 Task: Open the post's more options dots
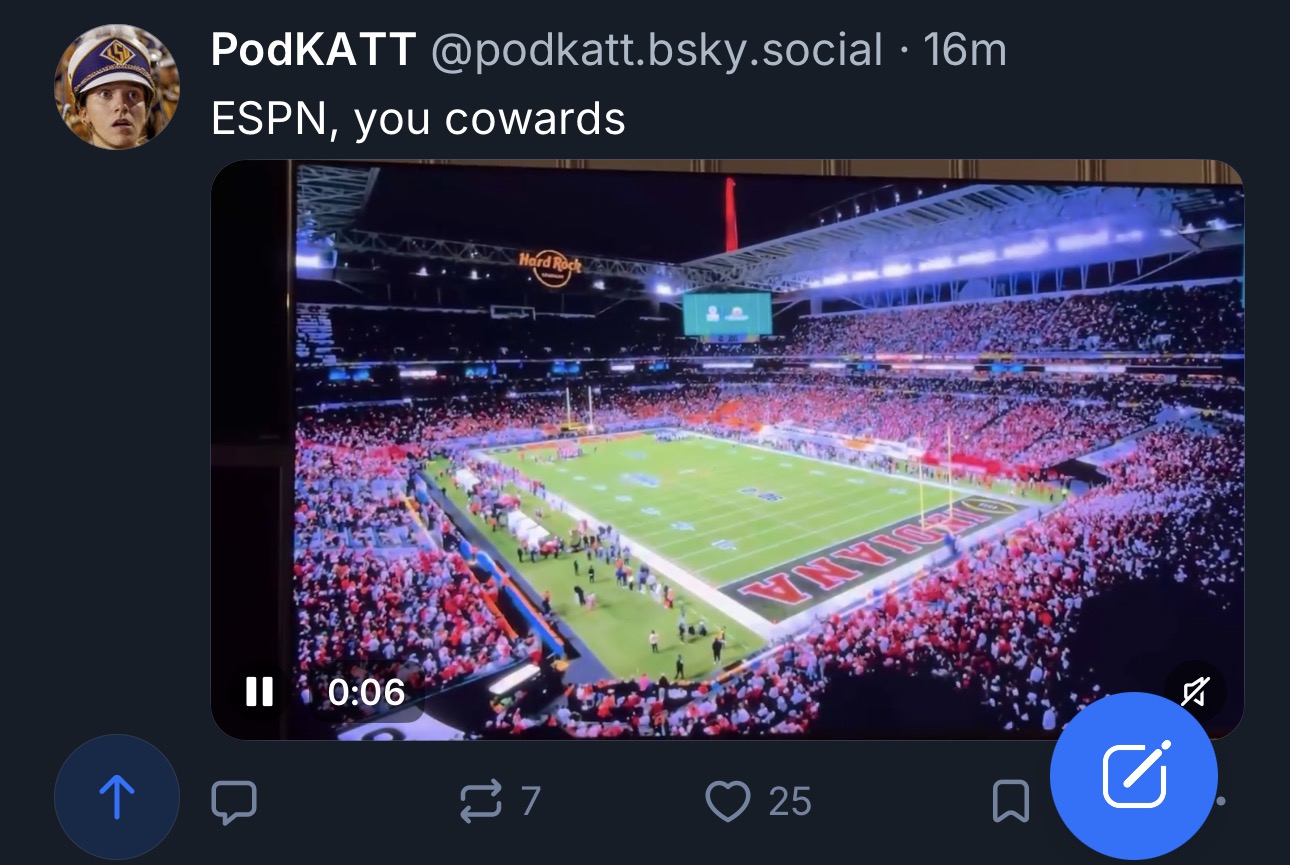coord(1222,801)
